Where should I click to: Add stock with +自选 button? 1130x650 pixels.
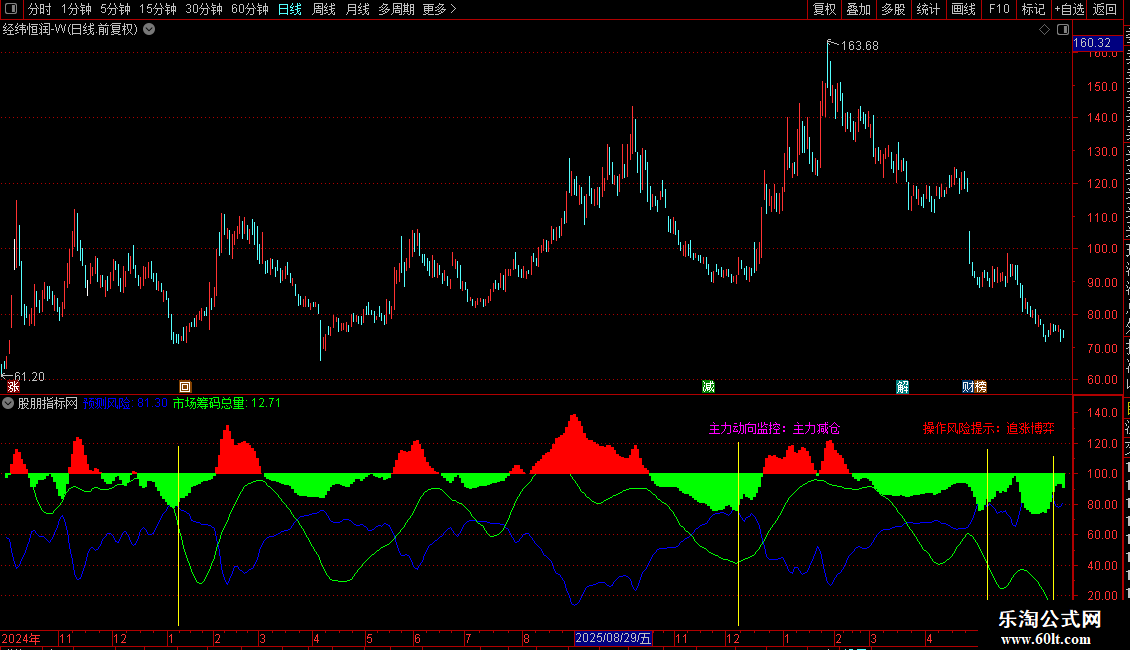pos(1069,9)
